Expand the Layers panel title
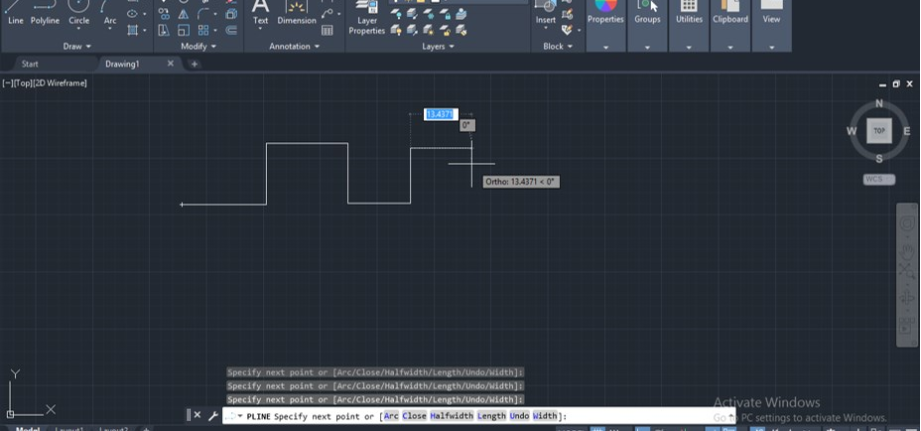This screenshot has width=921, height=431. 438,46
